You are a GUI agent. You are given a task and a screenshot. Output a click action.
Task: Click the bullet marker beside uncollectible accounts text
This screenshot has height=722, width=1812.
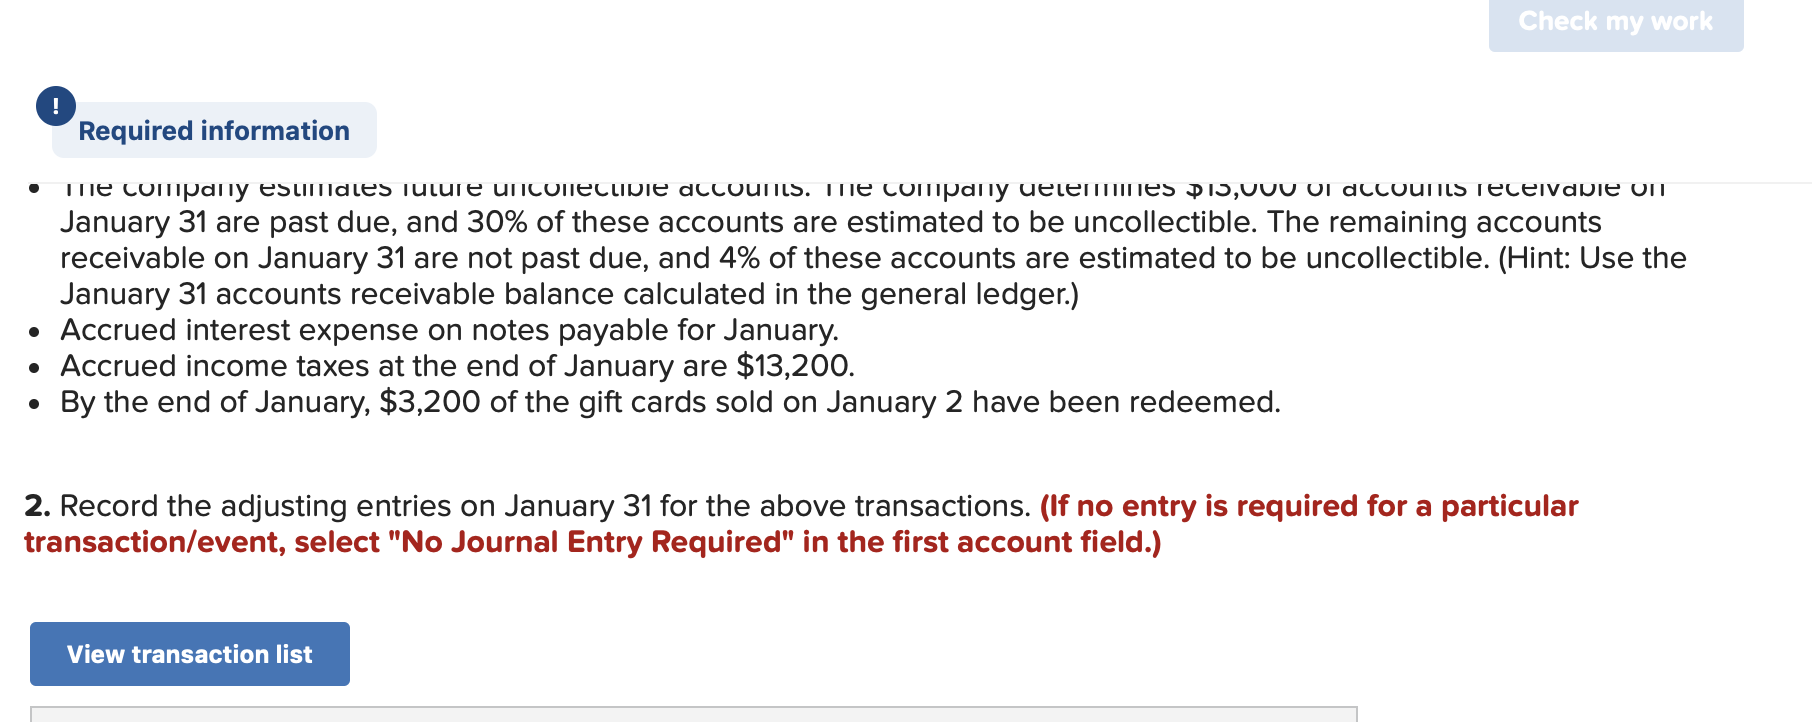point(35,190)
